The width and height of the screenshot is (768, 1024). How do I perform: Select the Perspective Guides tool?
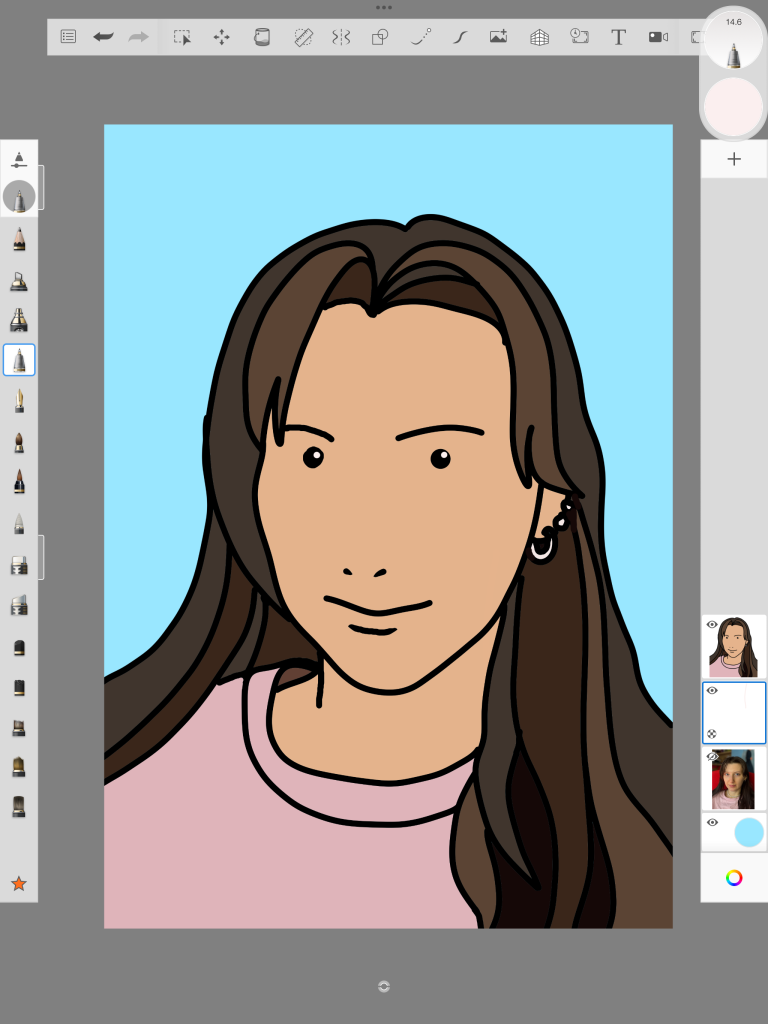point(539,37)
